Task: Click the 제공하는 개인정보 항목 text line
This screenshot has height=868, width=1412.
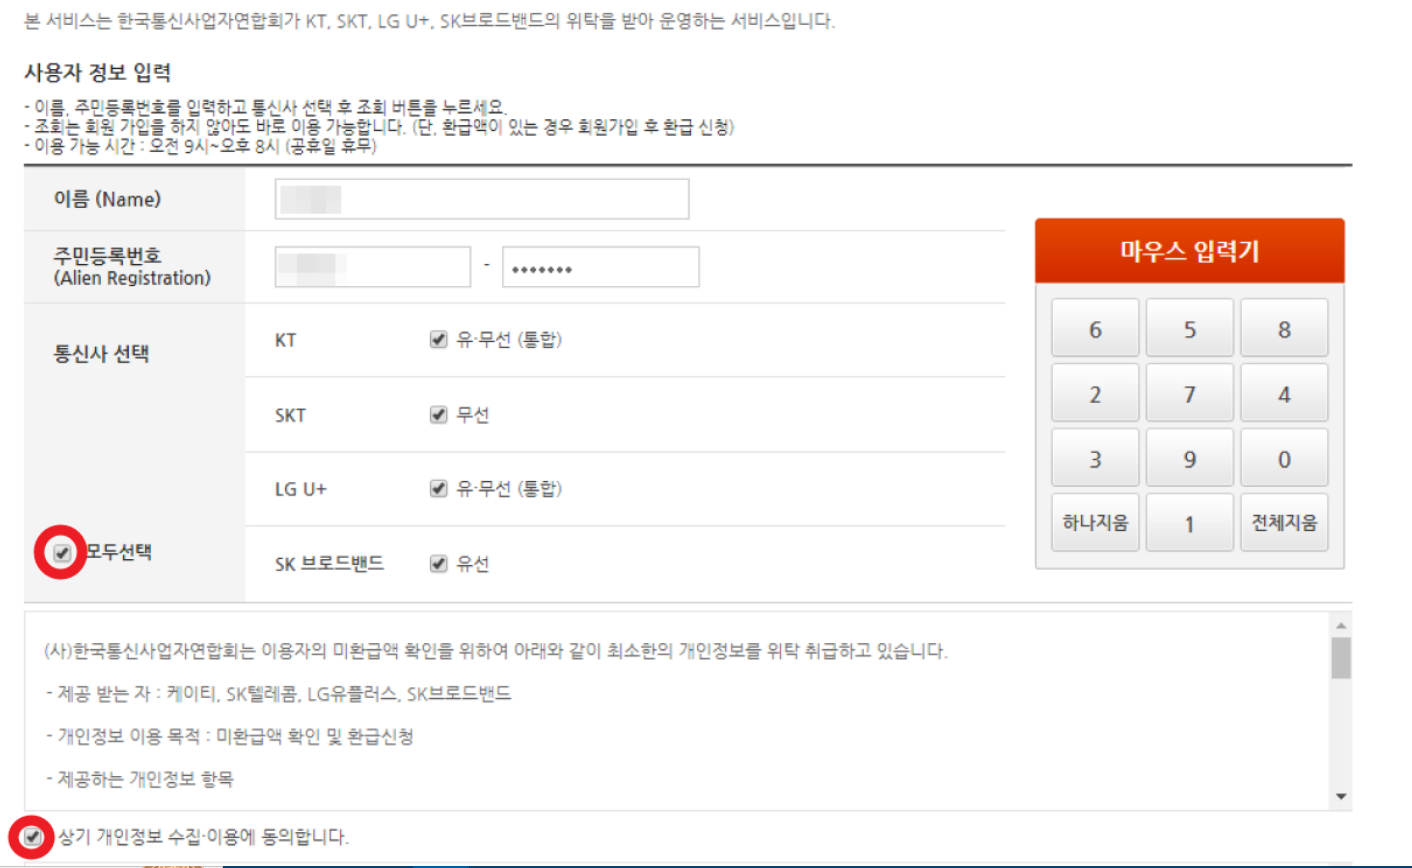Action: click(x=140, y=778)
